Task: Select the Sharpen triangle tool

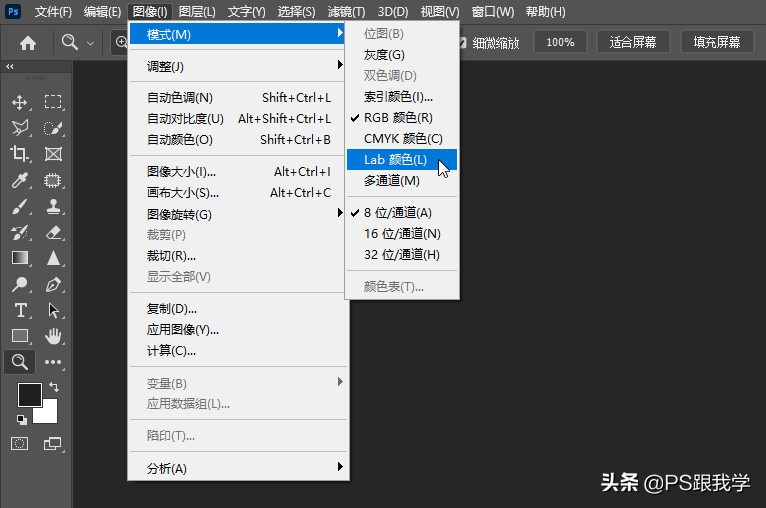Action: 53,258
